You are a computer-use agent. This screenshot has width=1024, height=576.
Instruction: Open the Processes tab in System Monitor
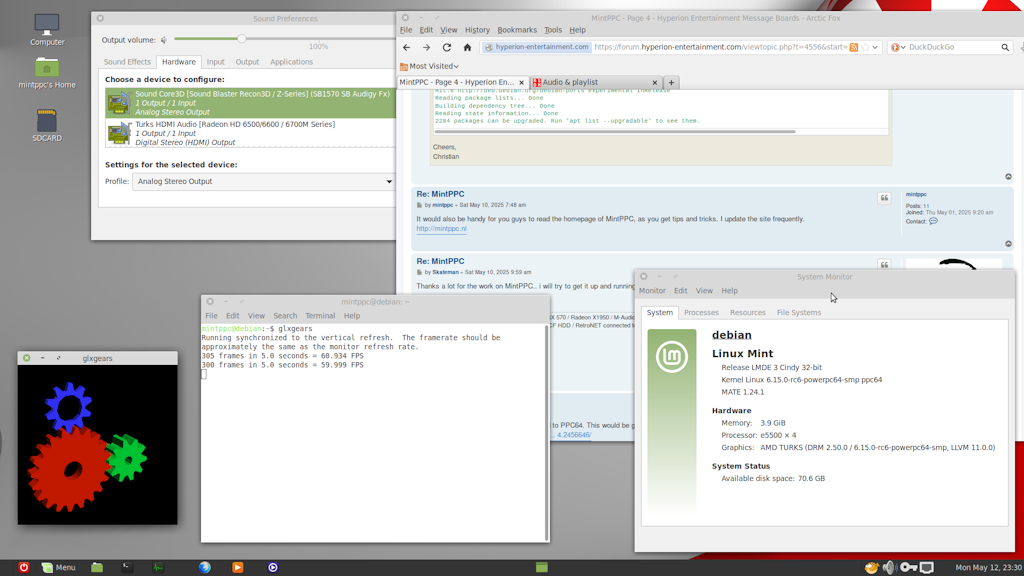(x=701, y=313)
